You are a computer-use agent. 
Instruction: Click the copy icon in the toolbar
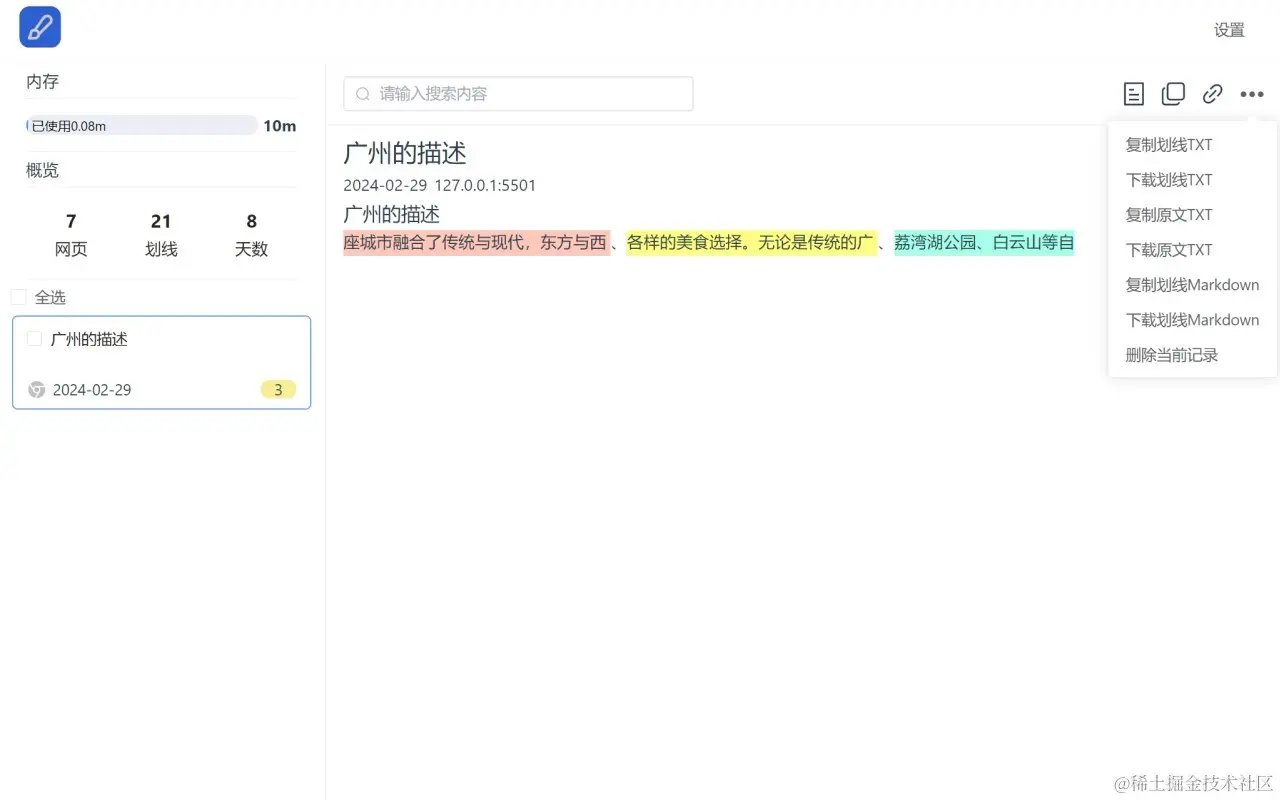click(x=1173, y=92)
